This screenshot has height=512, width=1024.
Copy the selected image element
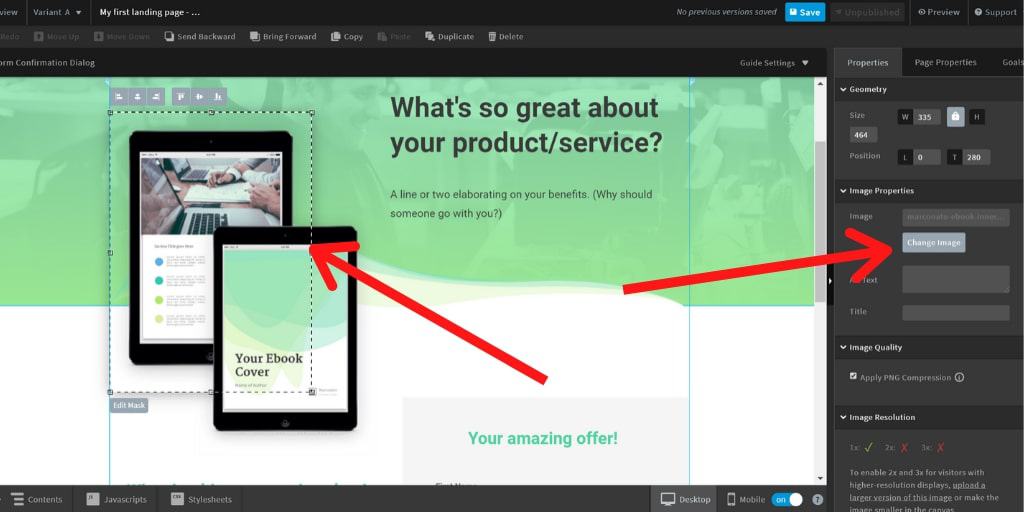pyautogui.click(x=347, y=37)
